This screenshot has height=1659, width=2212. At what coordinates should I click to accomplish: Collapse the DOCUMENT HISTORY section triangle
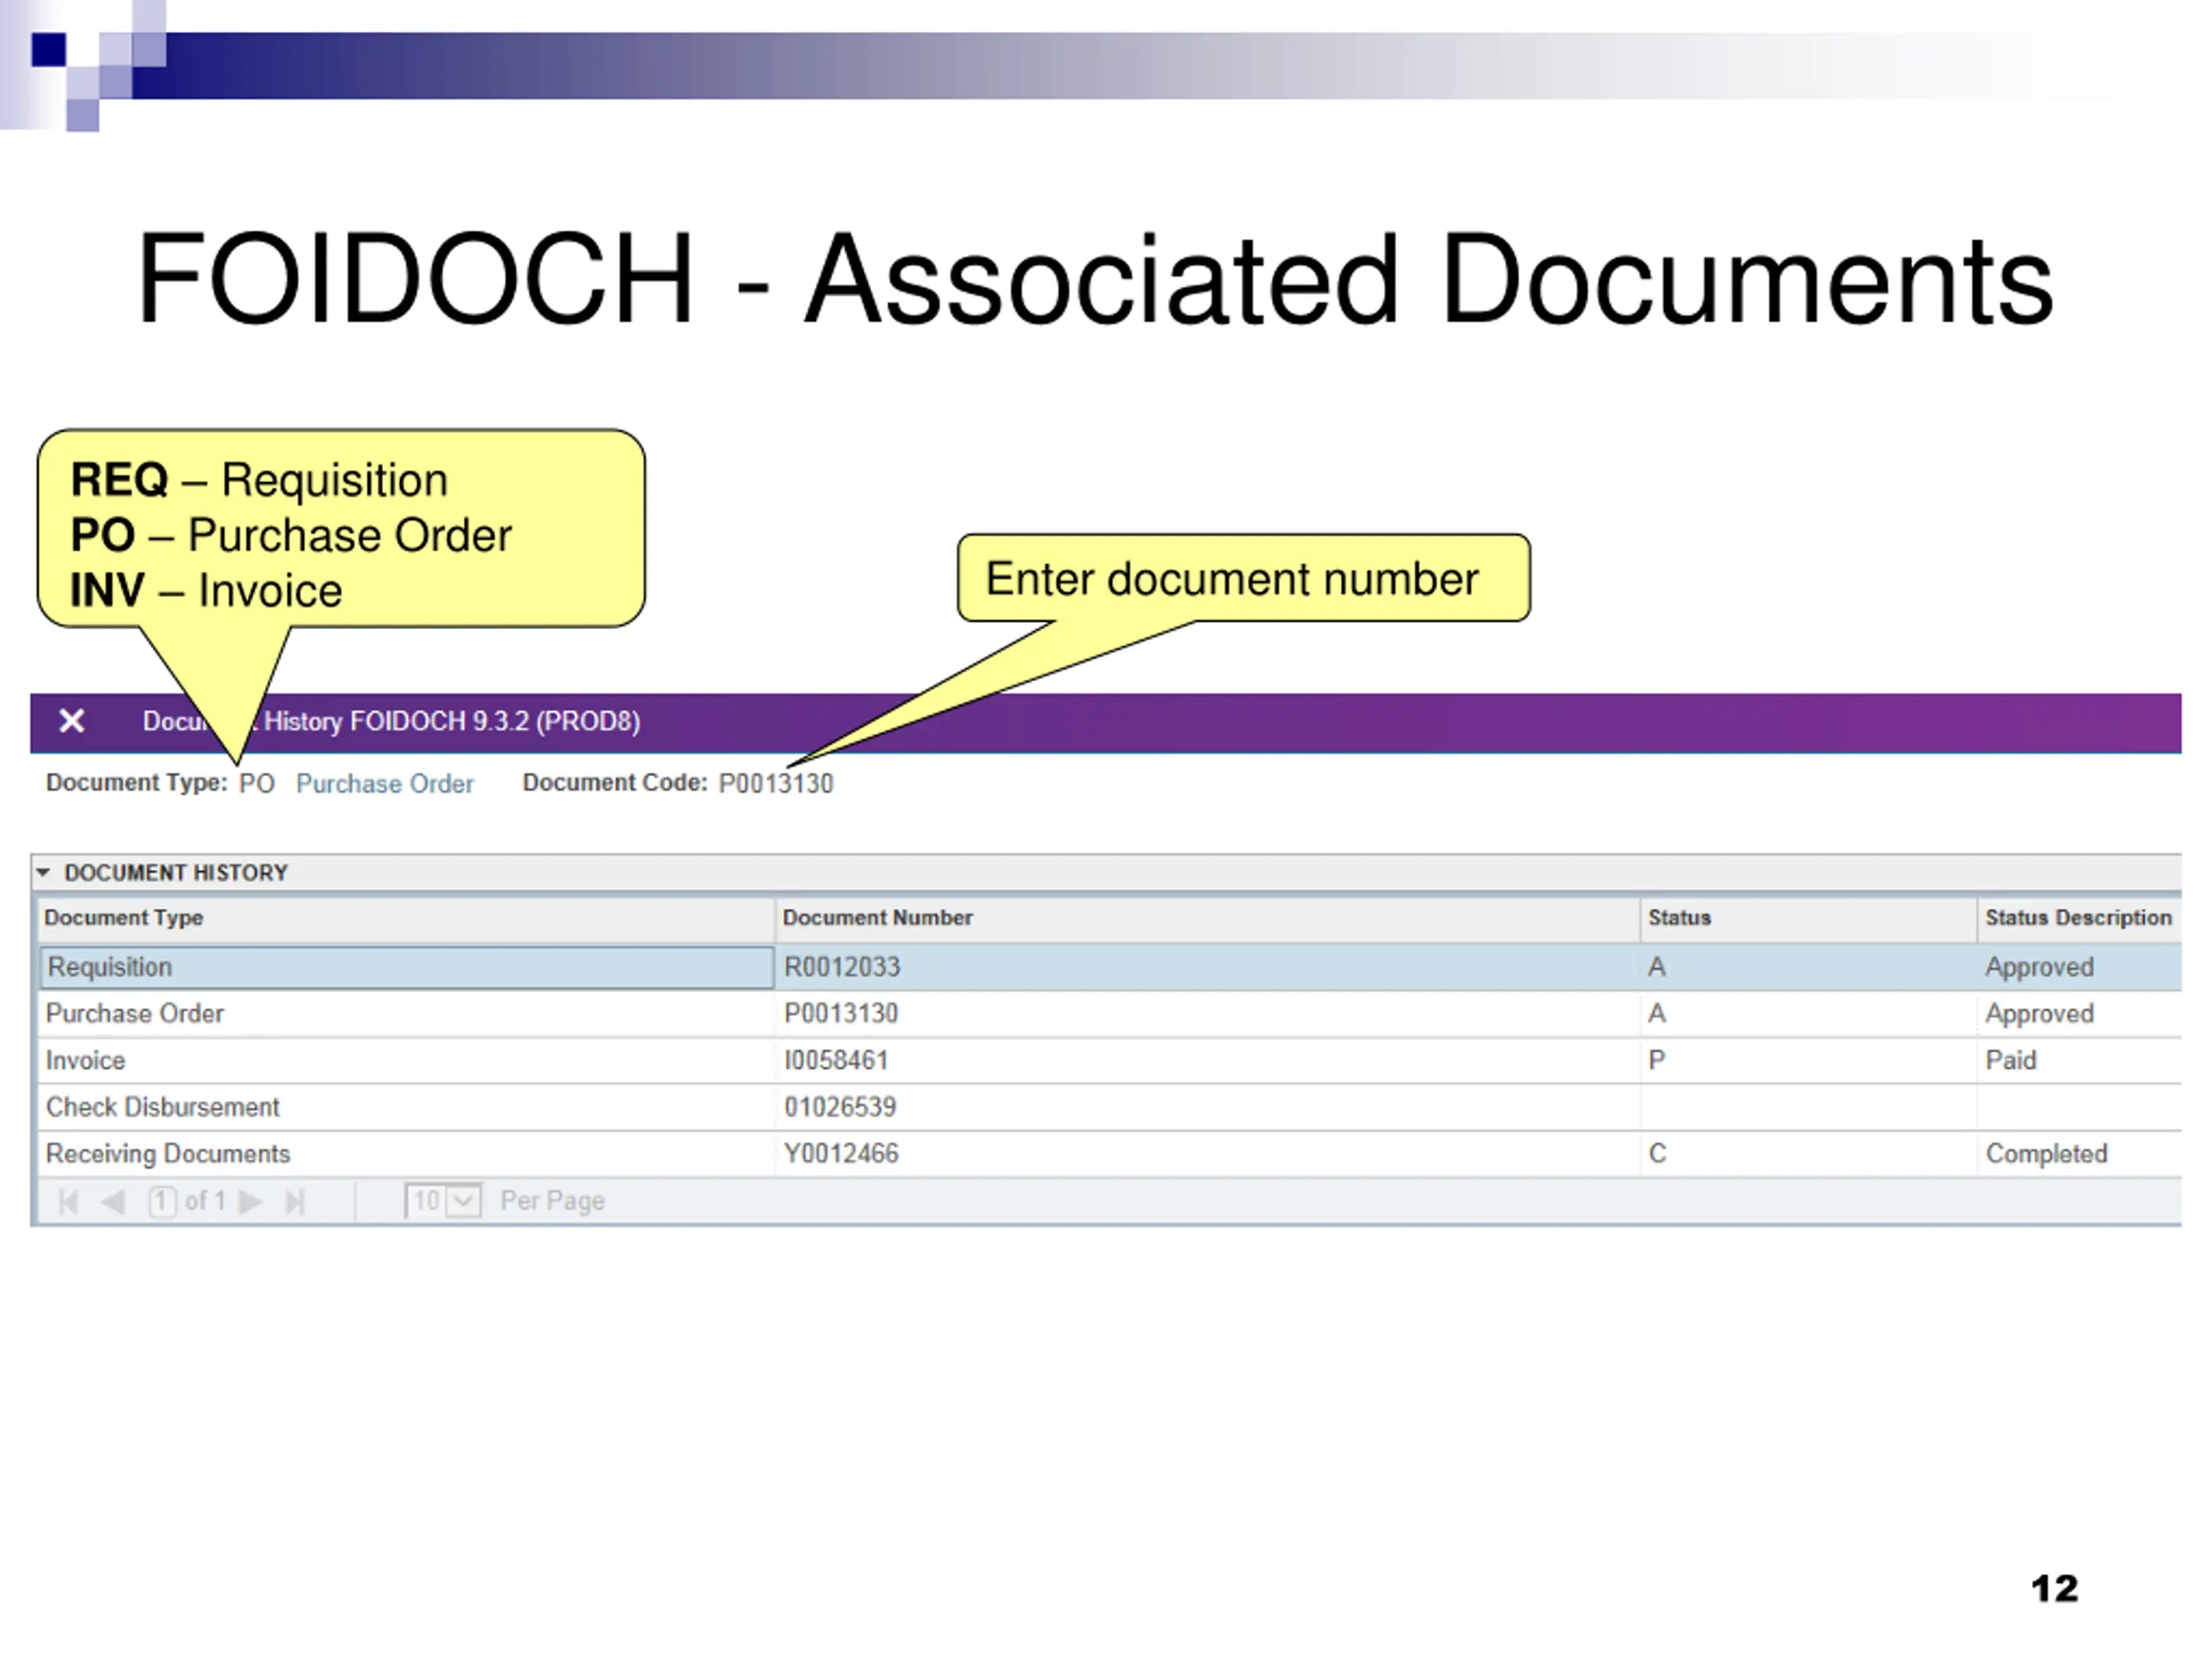(x=43, y=873)
